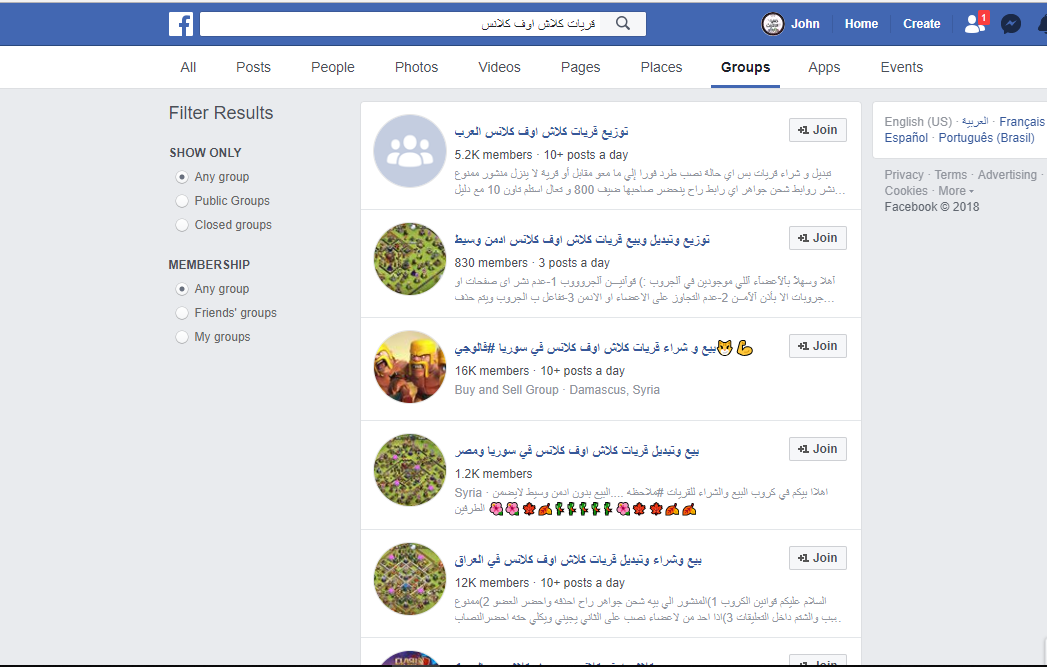Screen dimensions: 1047x667
Task: Join the 16K members Damascus group
Action: click(x=817, y=346)
